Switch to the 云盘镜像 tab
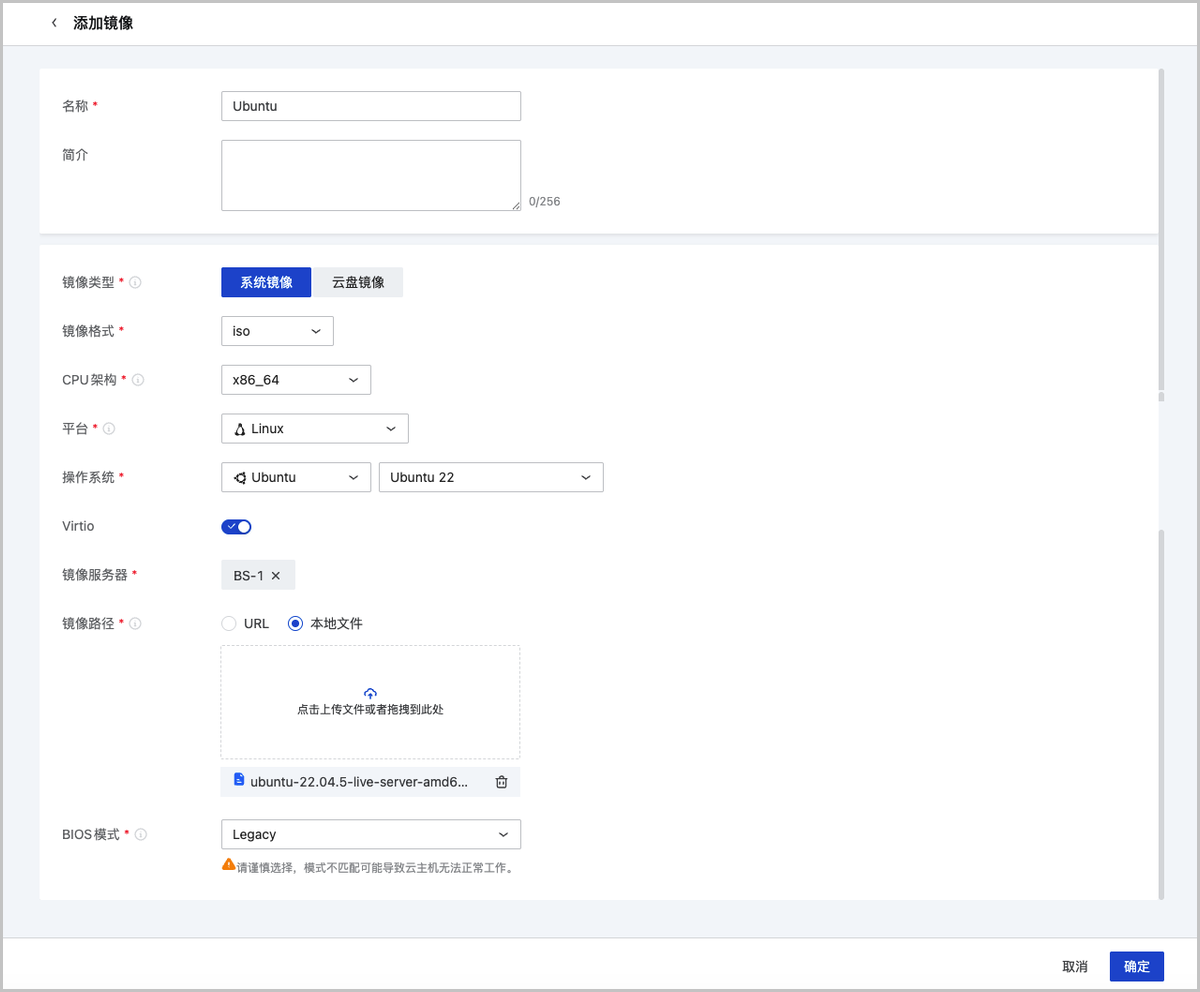This screenshot has height=992, width=1200. pyautogui.click(x=358, y=283)
